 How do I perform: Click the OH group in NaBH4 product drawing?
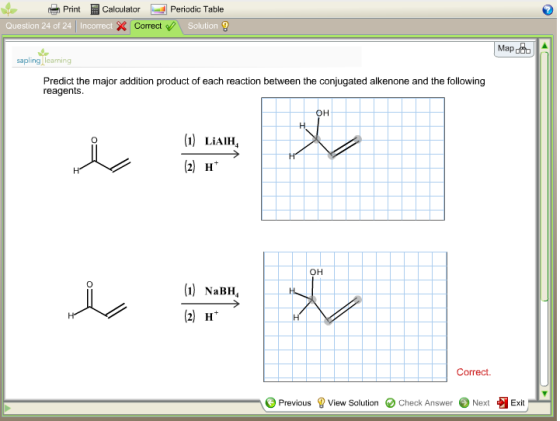pyautogui.click(x=316, y=272)
